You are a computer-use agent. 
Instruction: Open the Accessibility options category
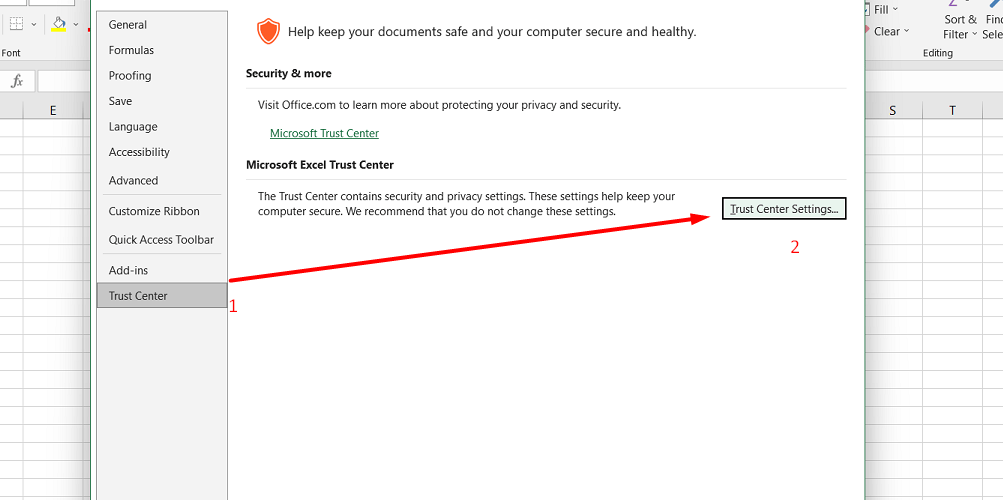(162, 152)
